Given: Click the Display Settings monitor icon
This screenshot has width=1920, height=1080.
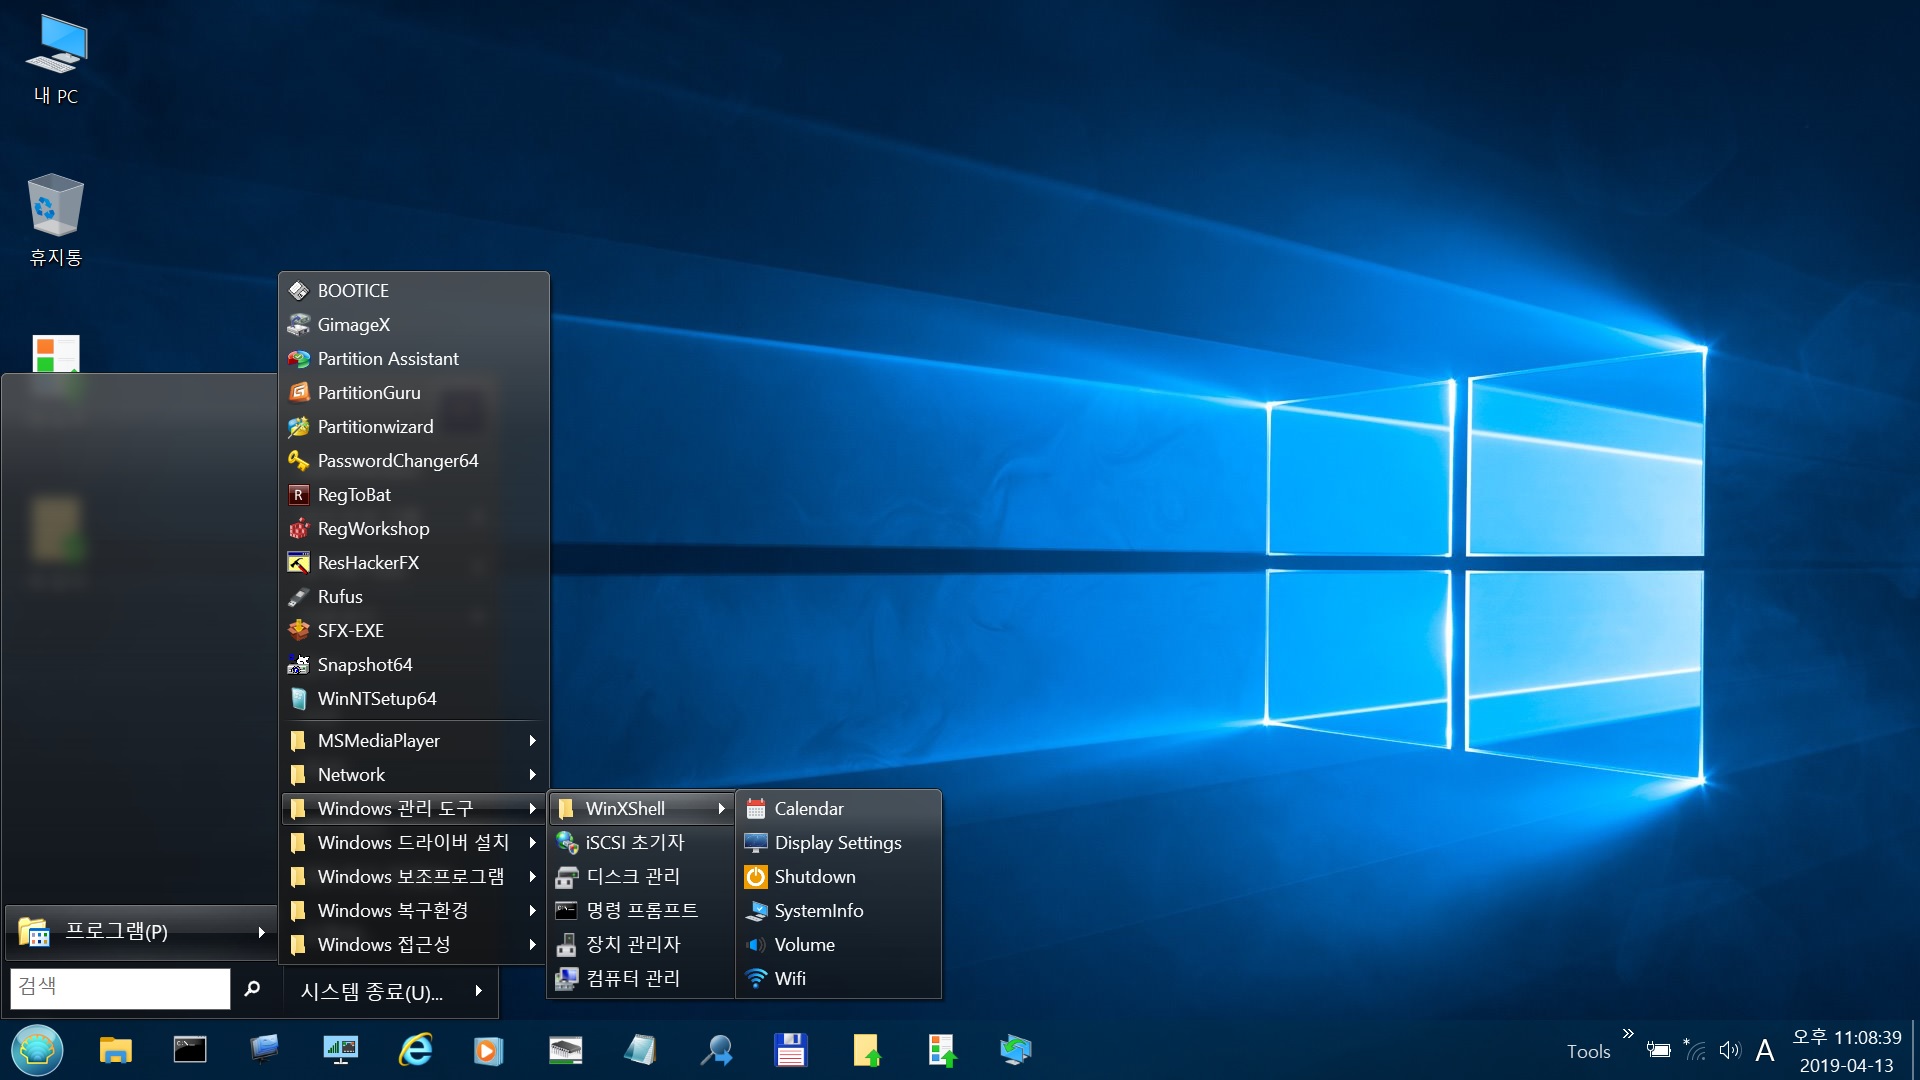Looking at the screenshot, I should coord(756,842).
